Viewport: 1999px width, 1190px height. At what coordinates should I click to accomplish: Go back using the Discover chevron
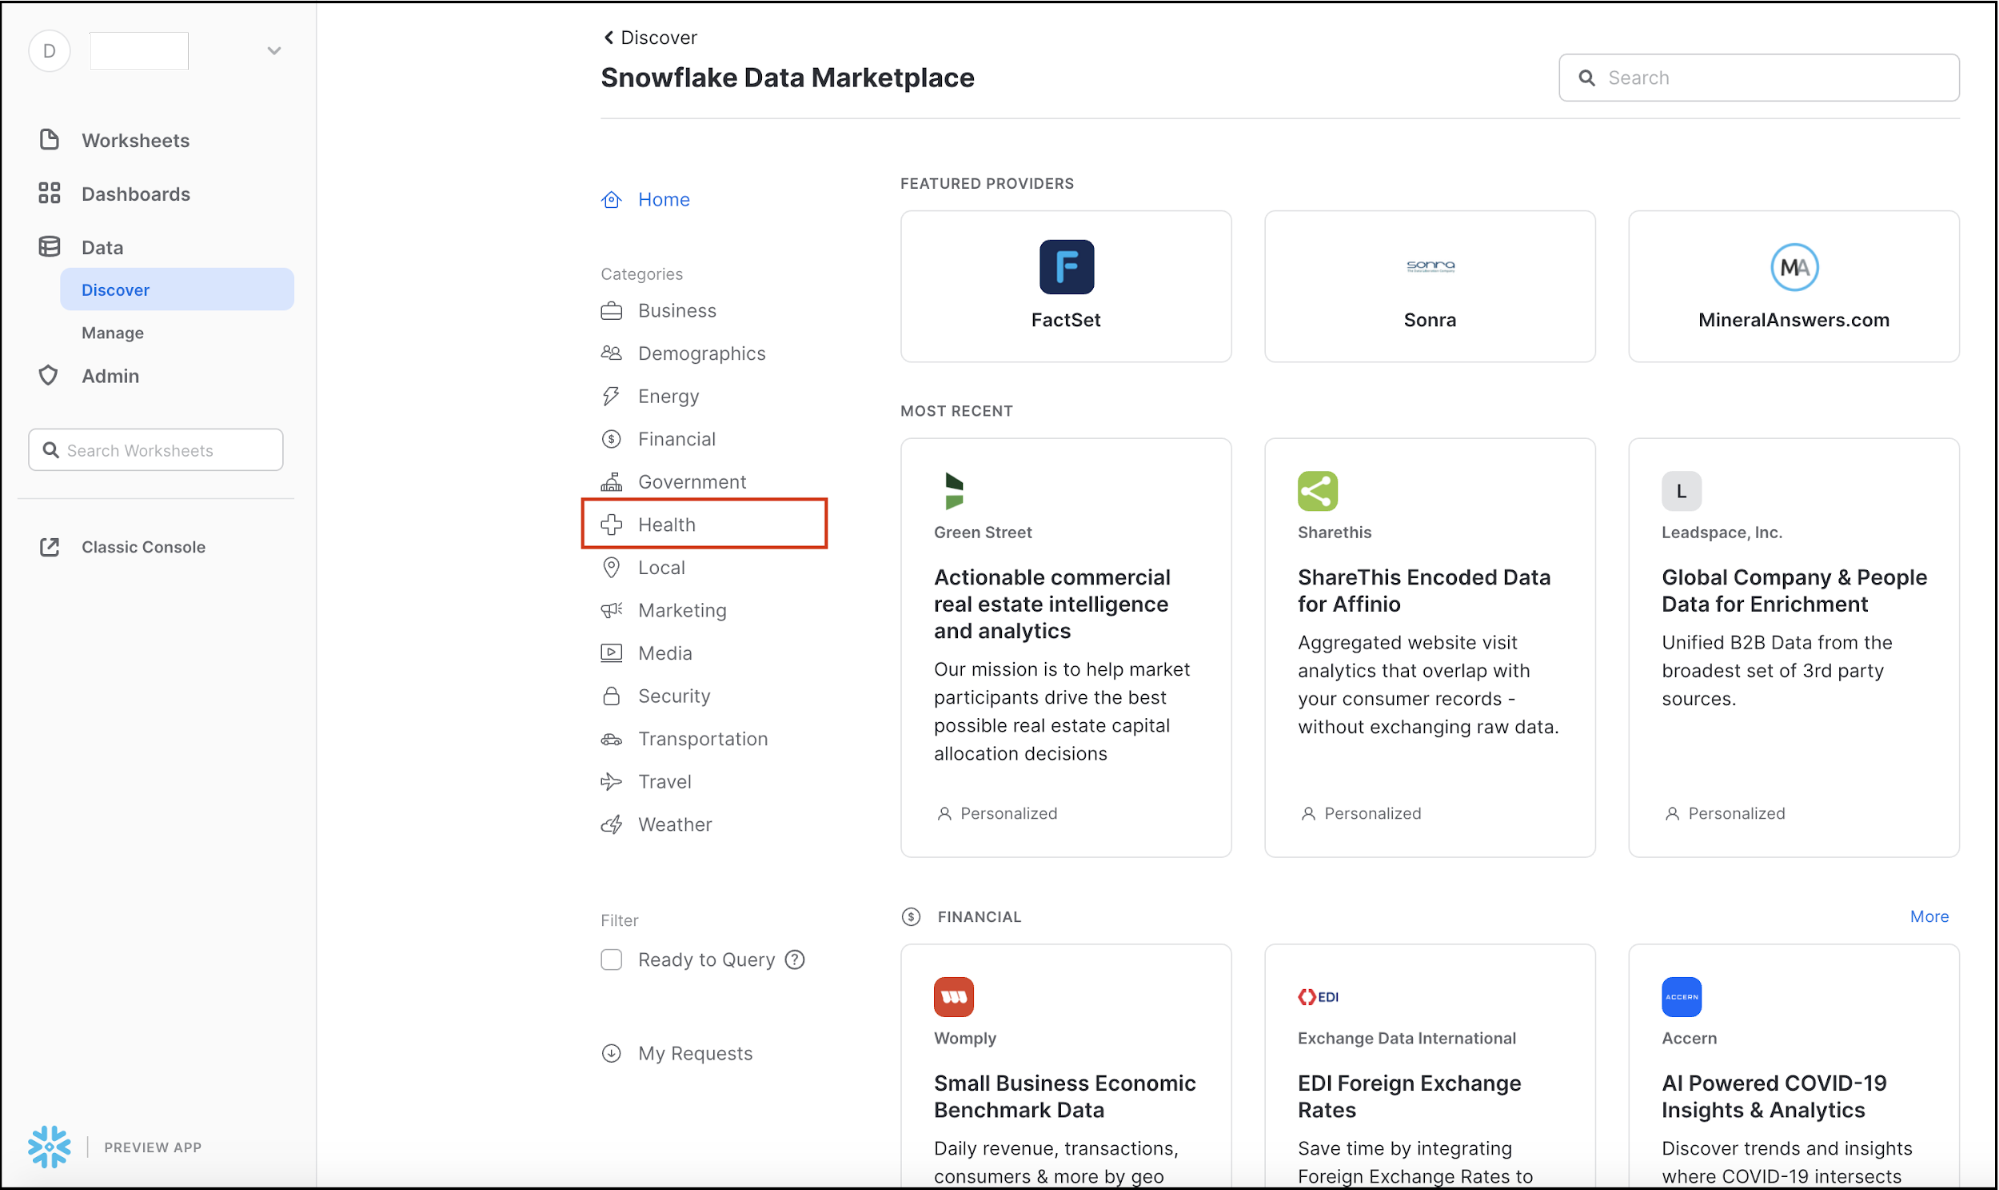point(608,38)
